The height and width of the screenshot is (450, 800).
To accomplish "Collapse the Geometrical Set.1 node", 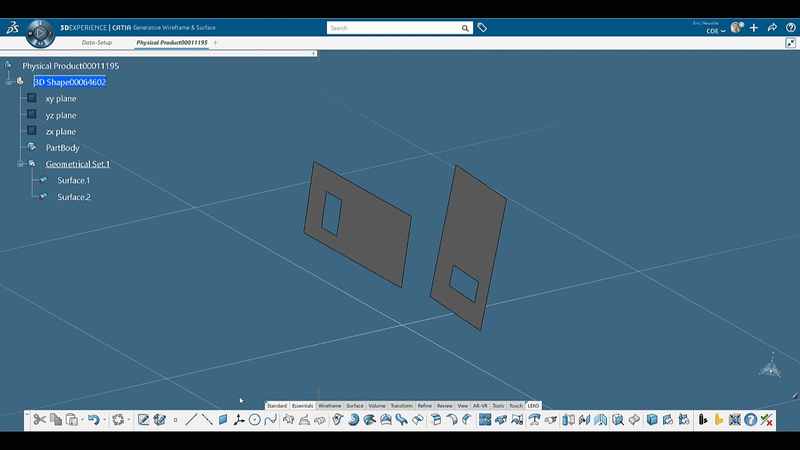I will [x=20, y=164].
